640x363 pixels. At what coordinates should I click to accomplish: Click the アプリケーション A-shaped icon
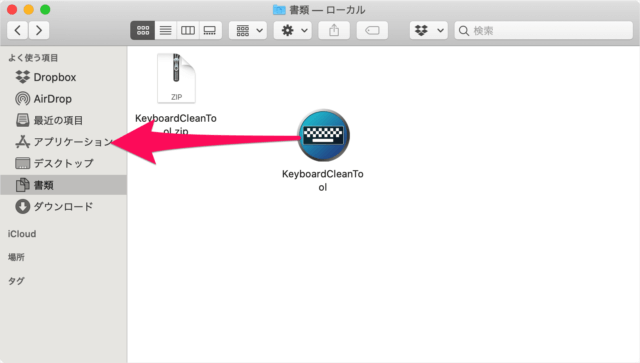click(x=22, y=142)
